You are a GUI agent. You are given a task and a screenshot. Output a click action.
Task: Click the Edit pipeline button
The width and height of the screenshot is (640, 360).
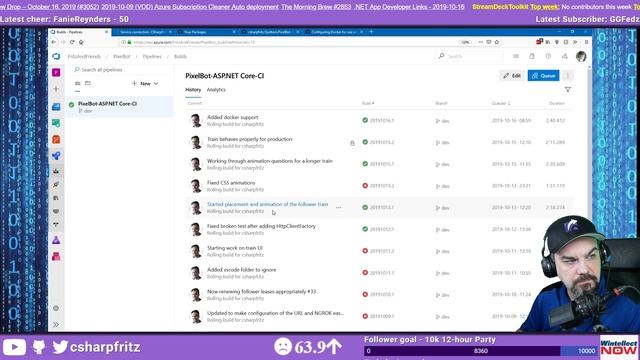512,76
